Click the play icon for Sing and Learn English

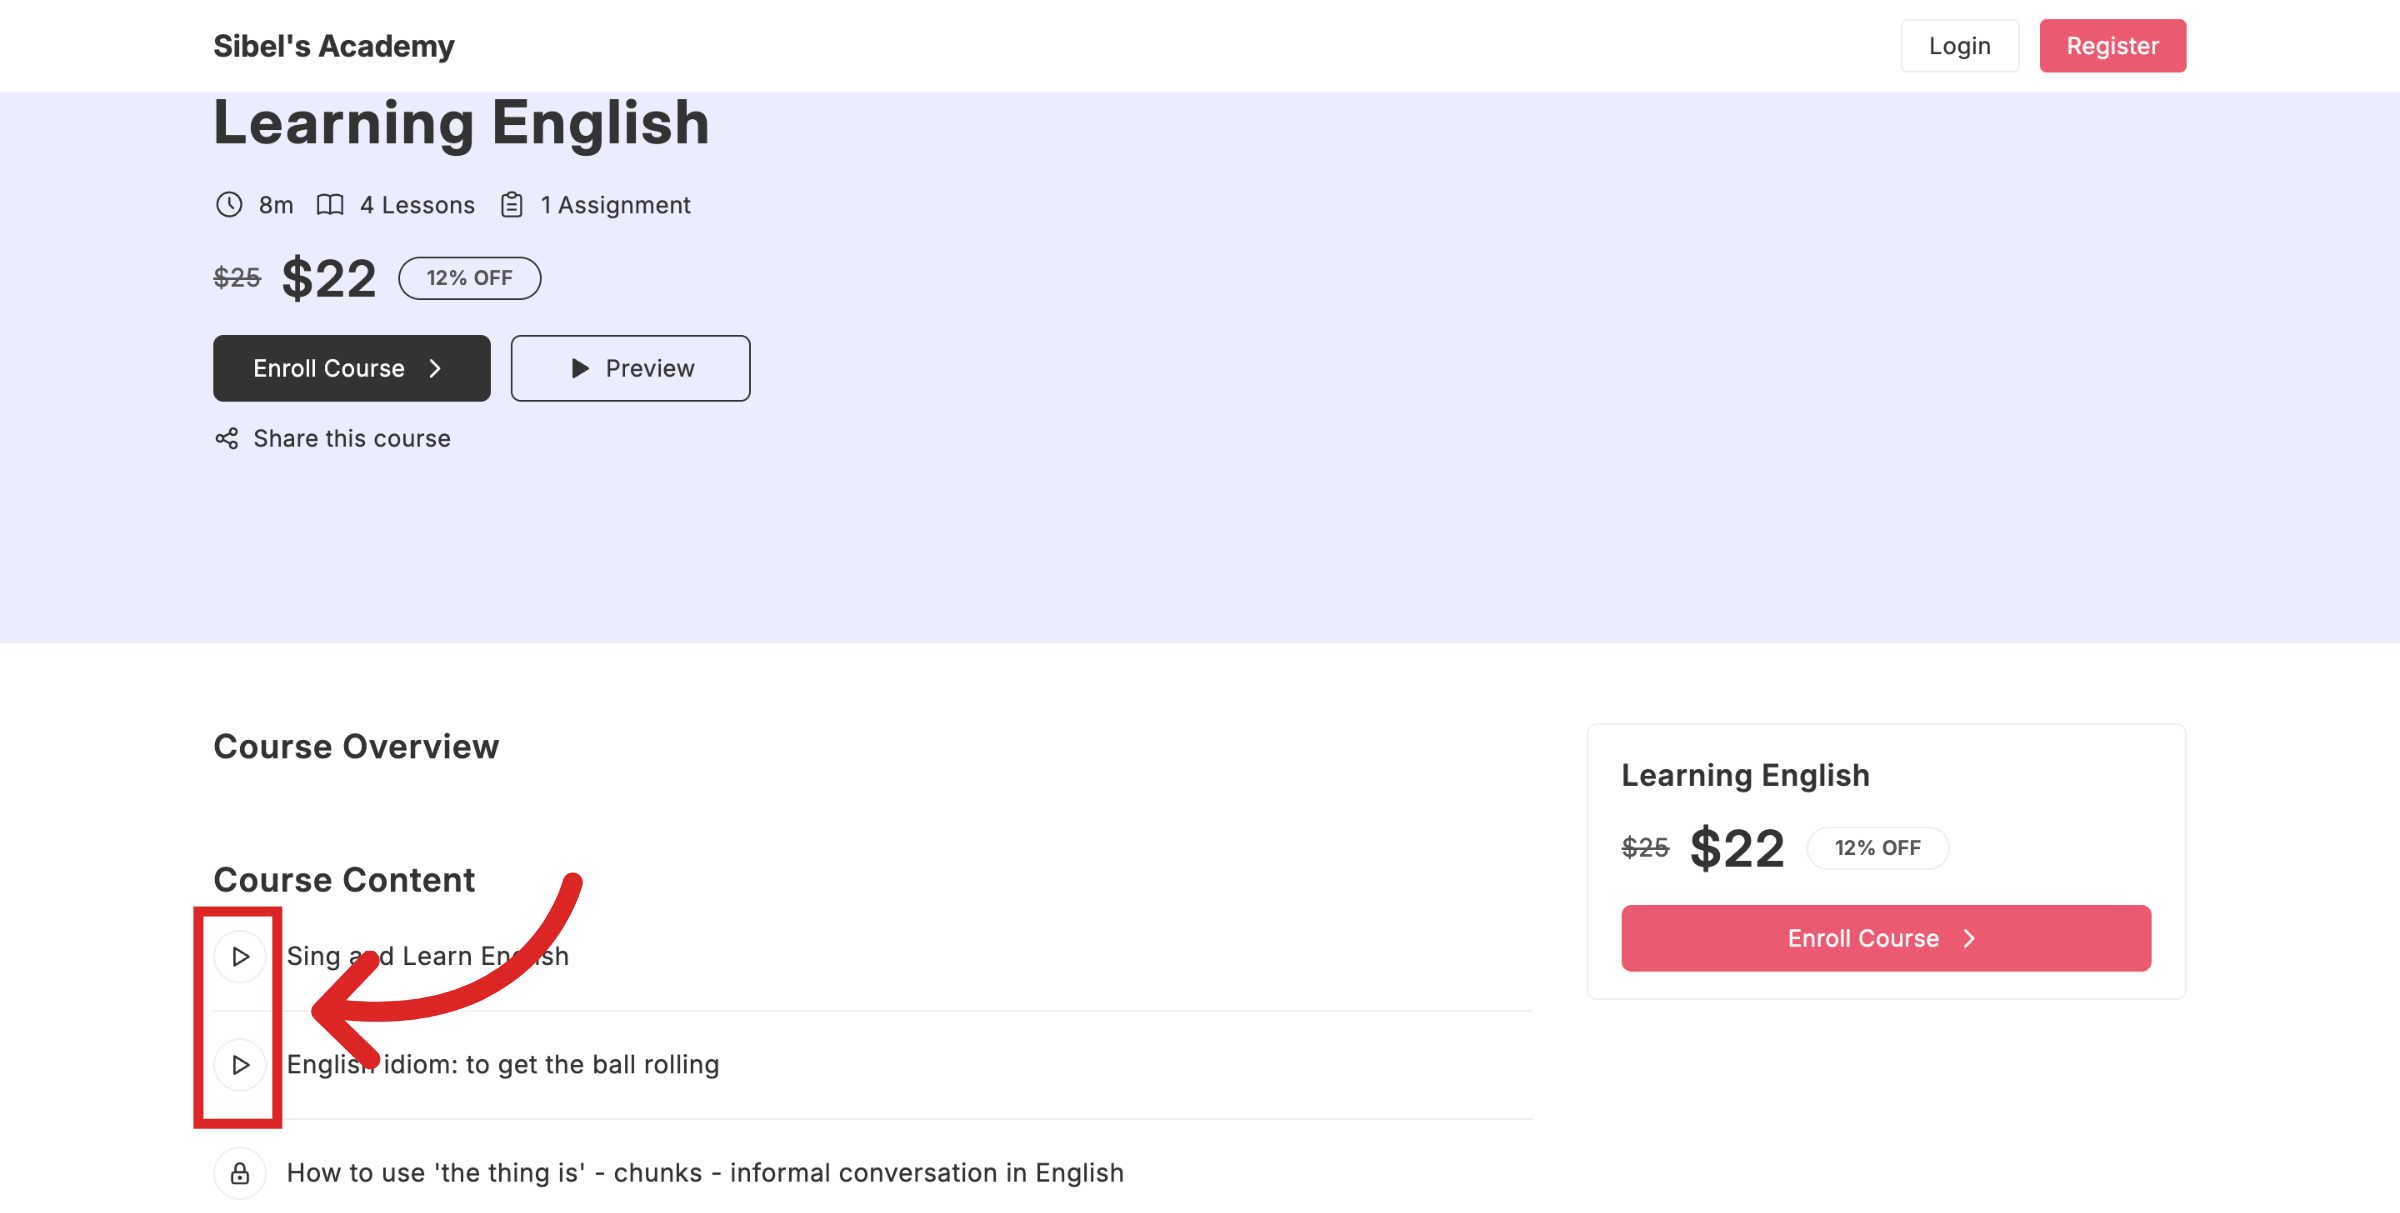[240, 956]
